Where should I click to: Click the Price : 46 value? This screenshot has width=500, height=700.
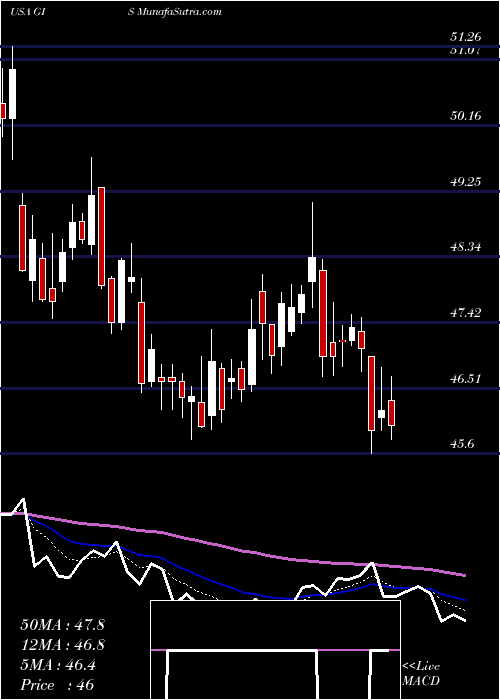click(x=57, y=685)
